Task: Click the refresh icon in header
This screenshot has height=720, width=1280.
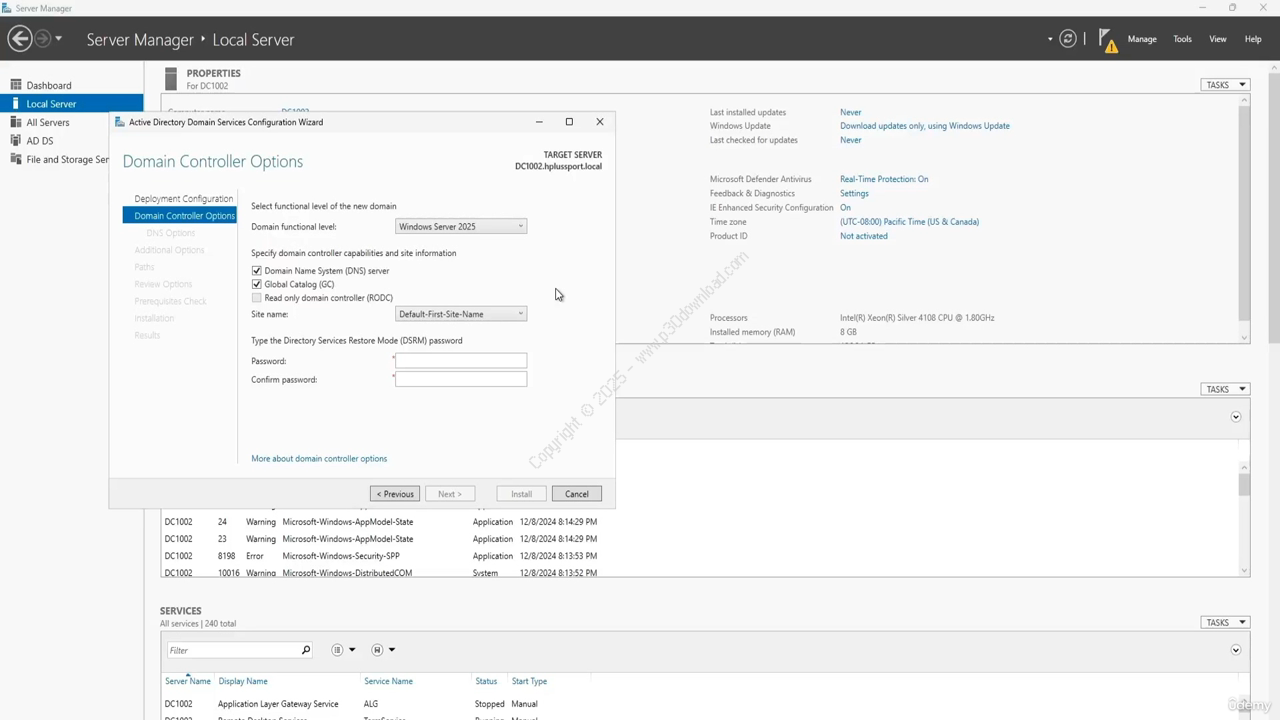Action: coord(1068,39)
